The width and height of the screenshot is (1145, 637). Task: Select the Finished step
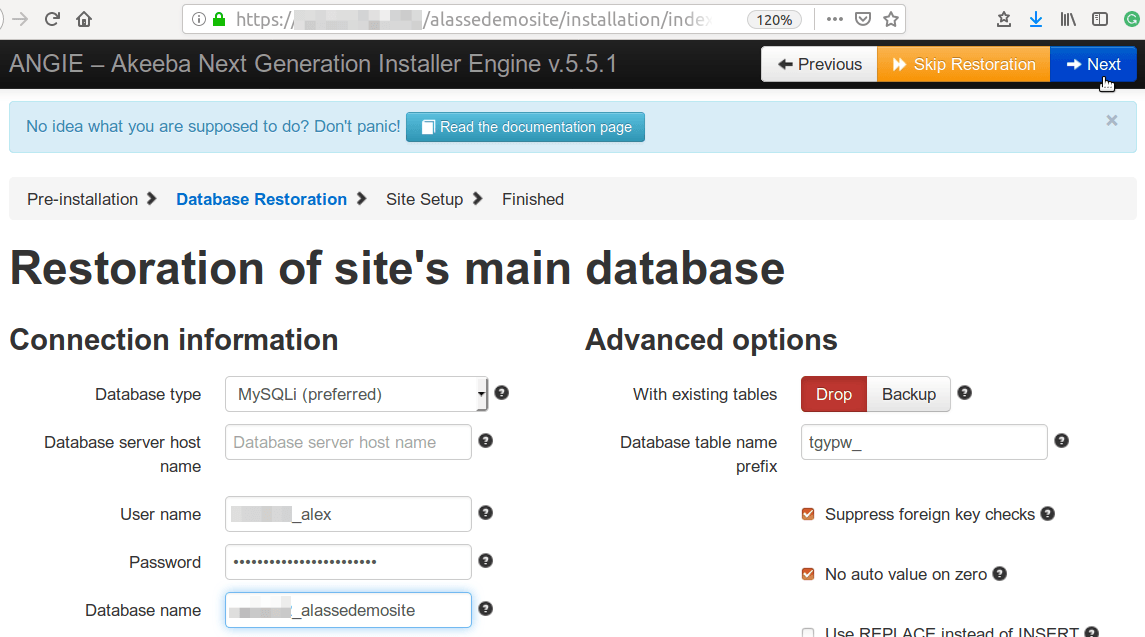pos(533,199)
